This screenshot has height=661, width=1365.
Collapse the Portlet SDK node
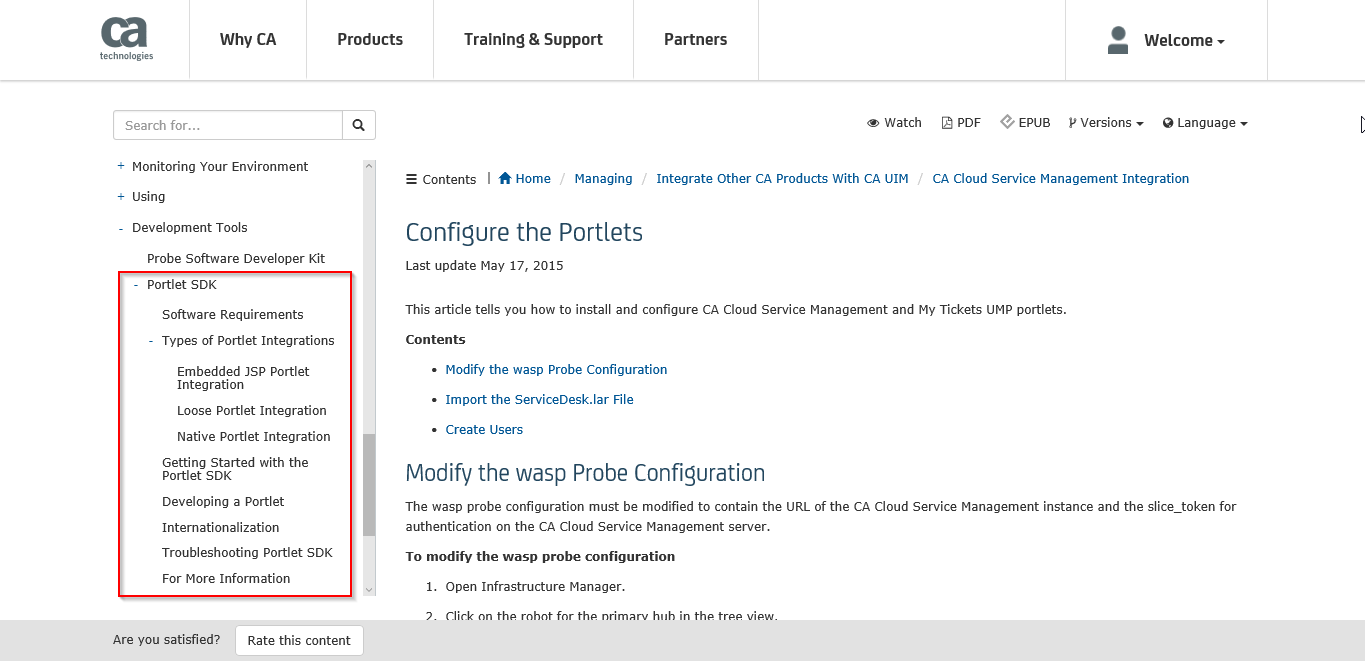point(136,285)
